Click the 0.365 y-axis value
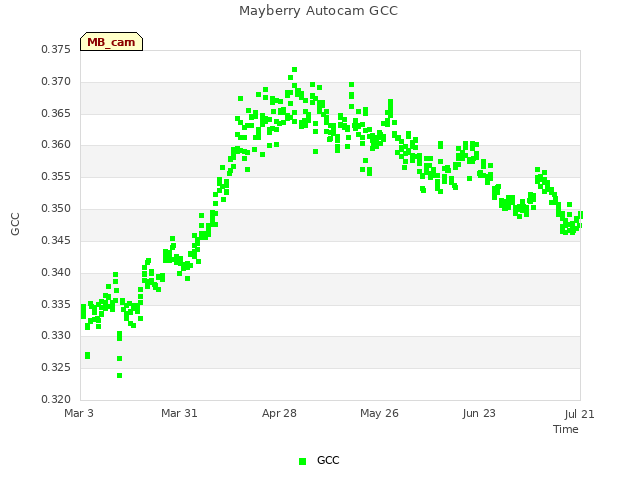640x480 pixels. 56,113
